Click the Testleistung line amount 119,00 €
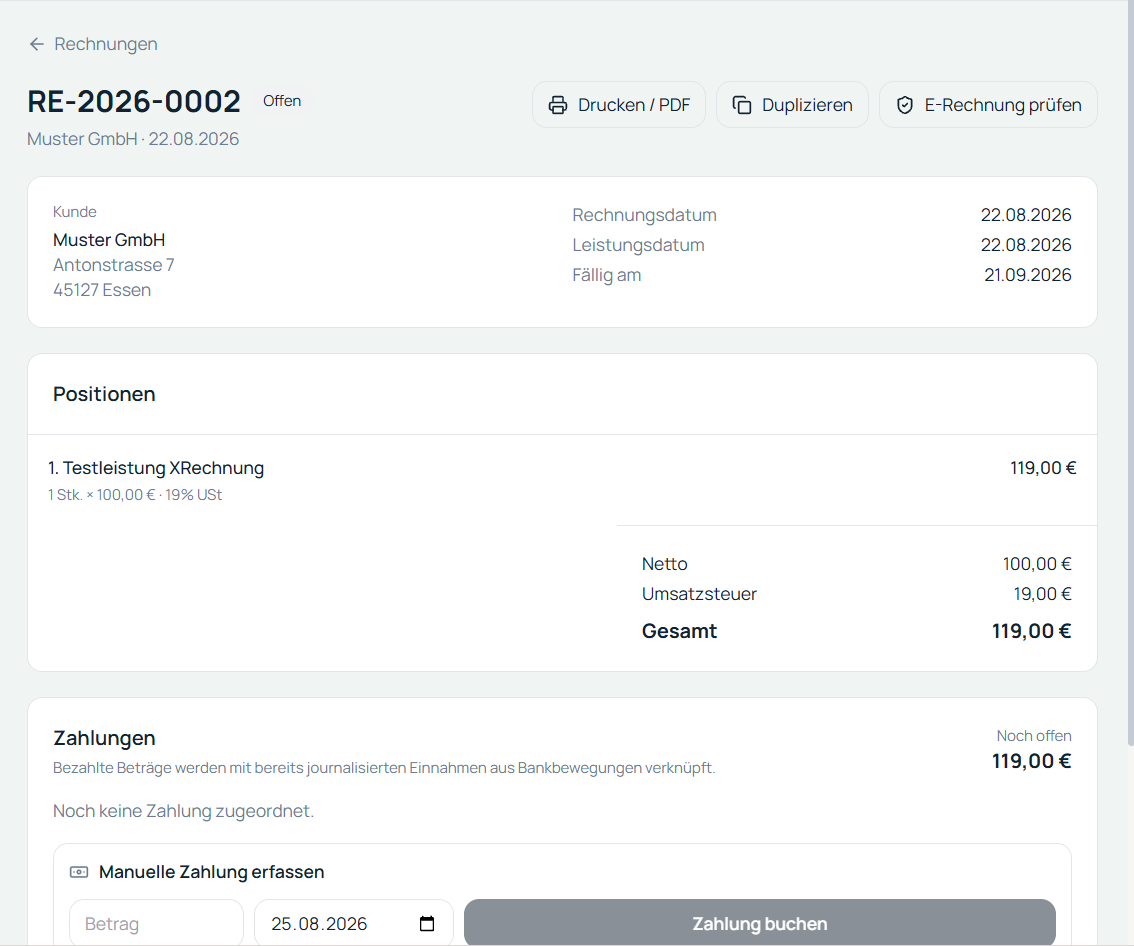 1043,468
